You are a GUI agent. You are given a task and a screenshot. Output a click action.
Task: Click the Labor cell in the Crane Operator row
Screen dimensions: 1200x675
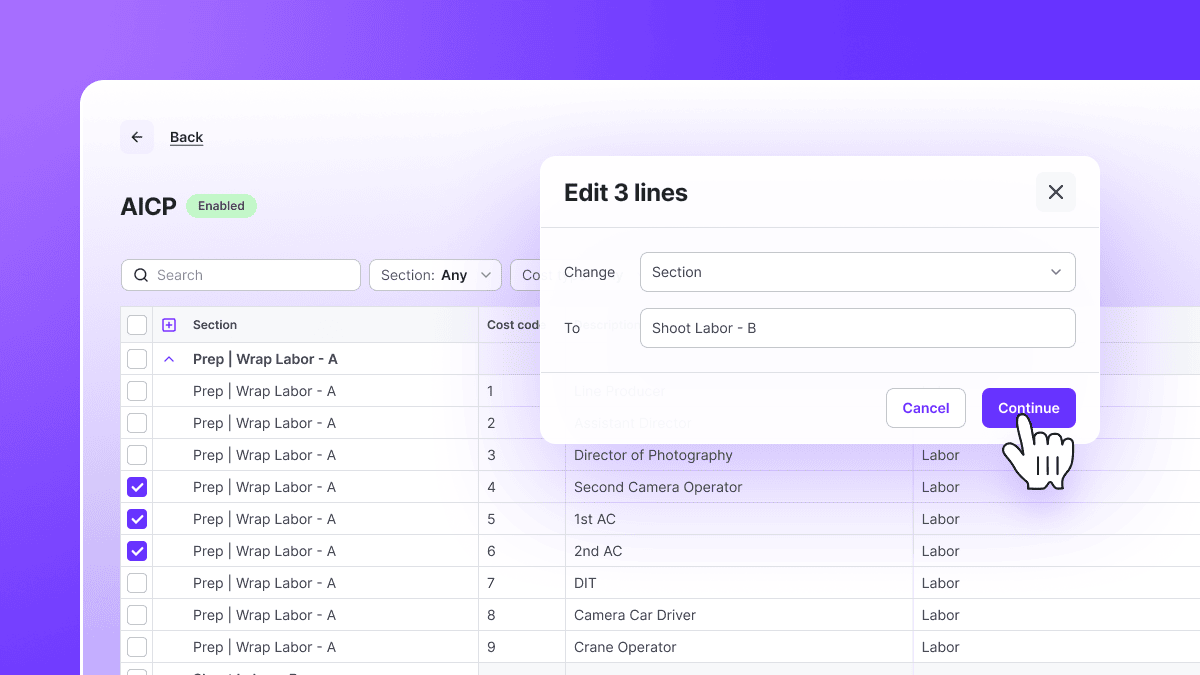(x=1056, y=647)
